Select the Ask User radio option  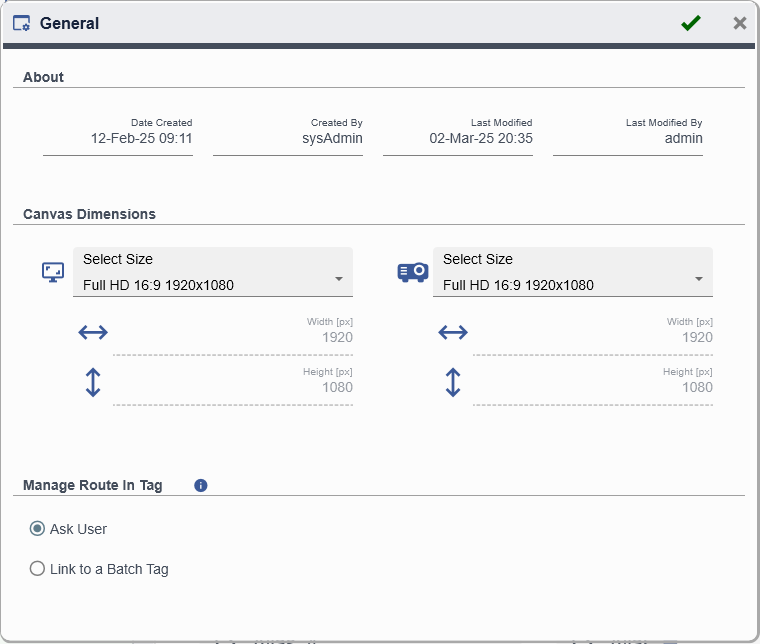tap(38, 529)
